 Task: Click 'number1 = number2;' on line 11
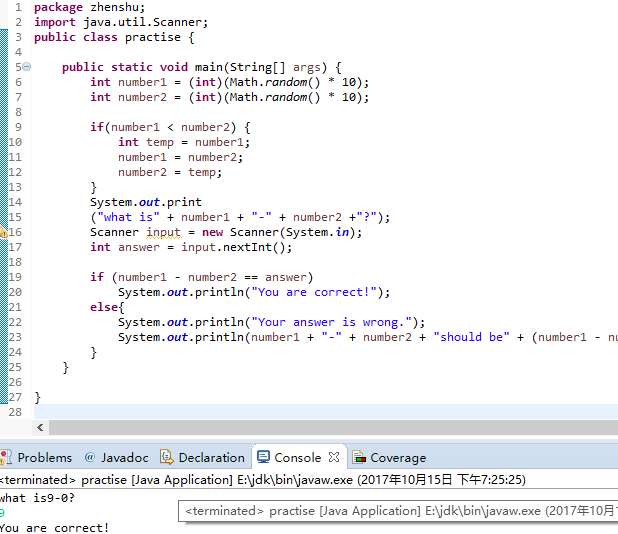coord(181,157)
